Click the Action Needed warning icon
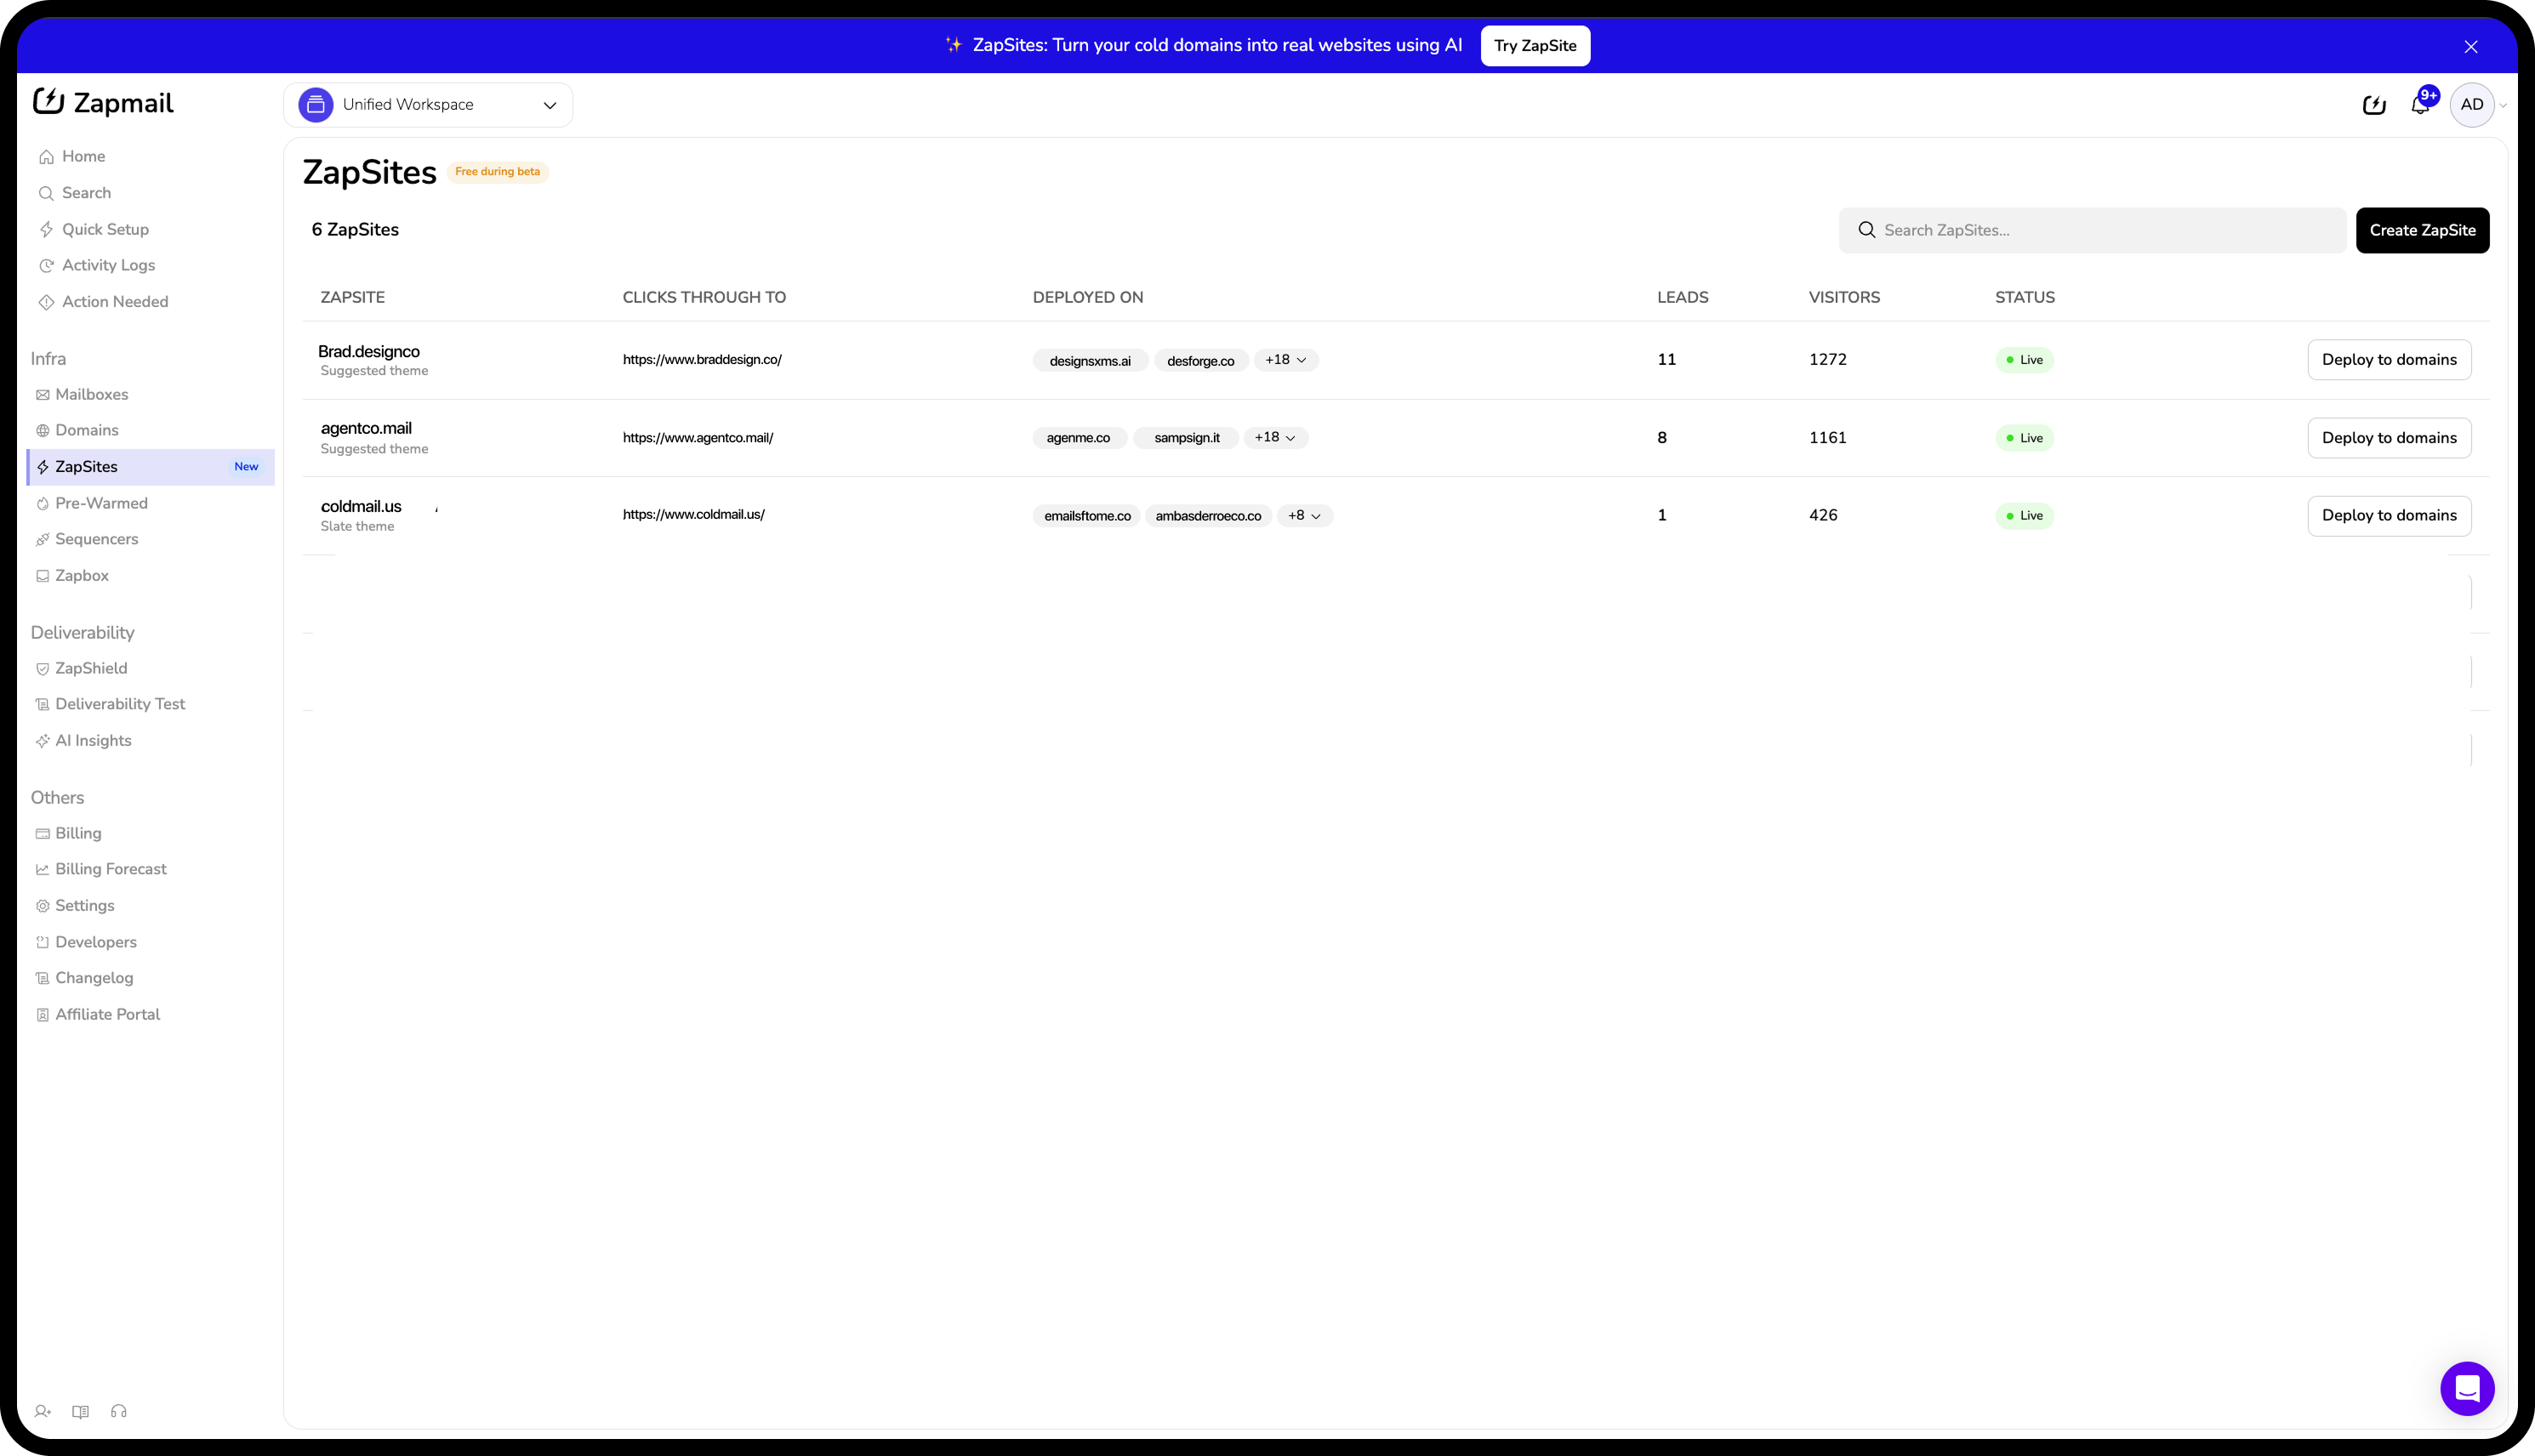This screenshot has height=1456, width=2535. (x=46, y=302)
